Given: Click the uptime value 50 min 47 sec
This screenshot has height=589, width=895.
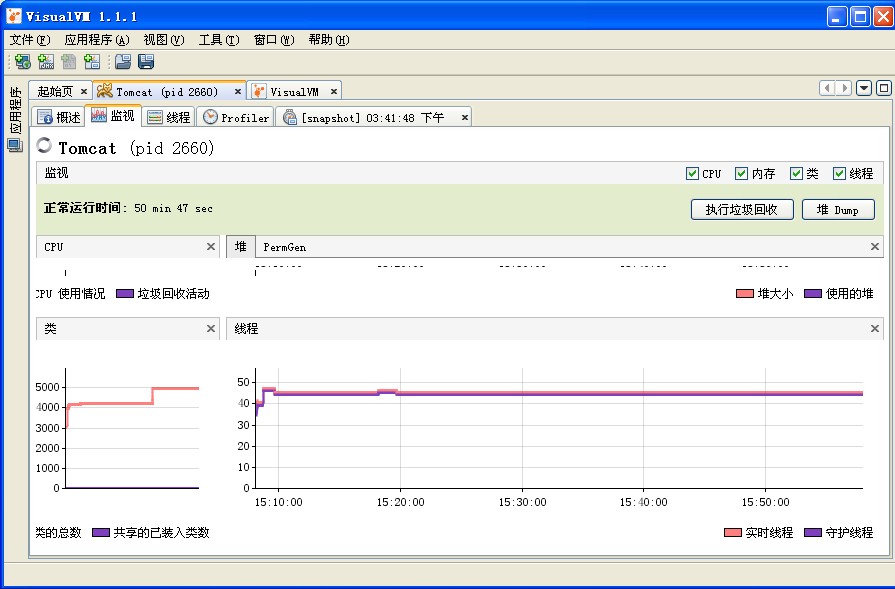Looking at the screenshot, I should (174, 209).
